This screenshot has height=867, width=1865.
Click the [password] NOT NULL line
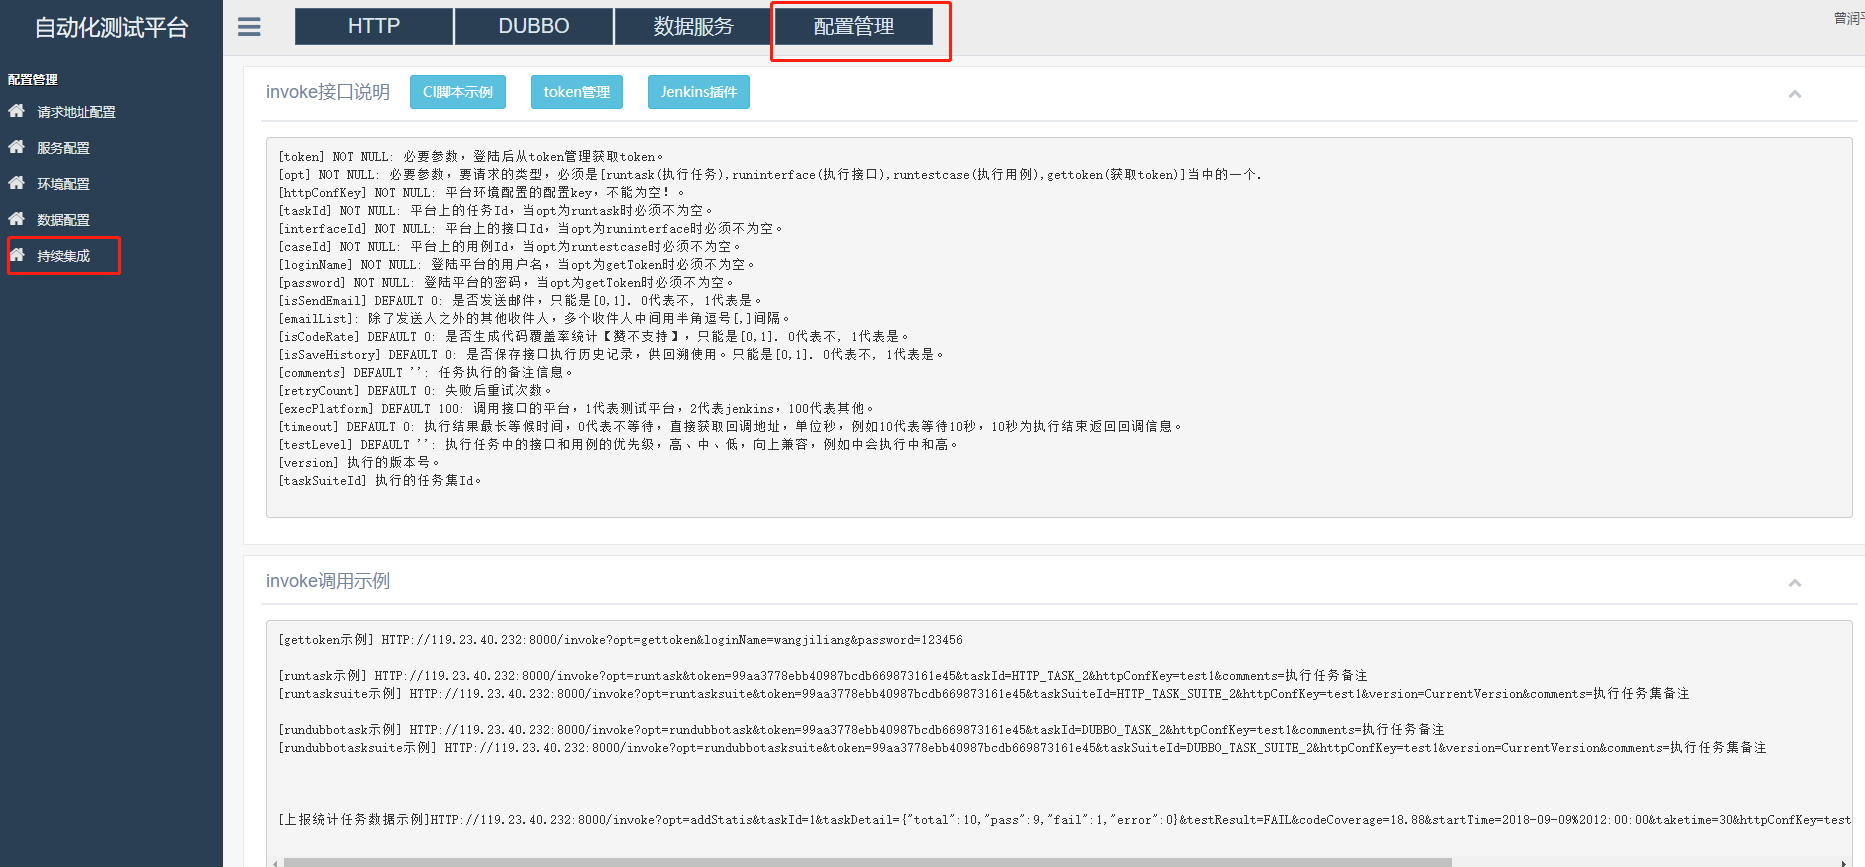pyautogui.click(x=507, y=283)
